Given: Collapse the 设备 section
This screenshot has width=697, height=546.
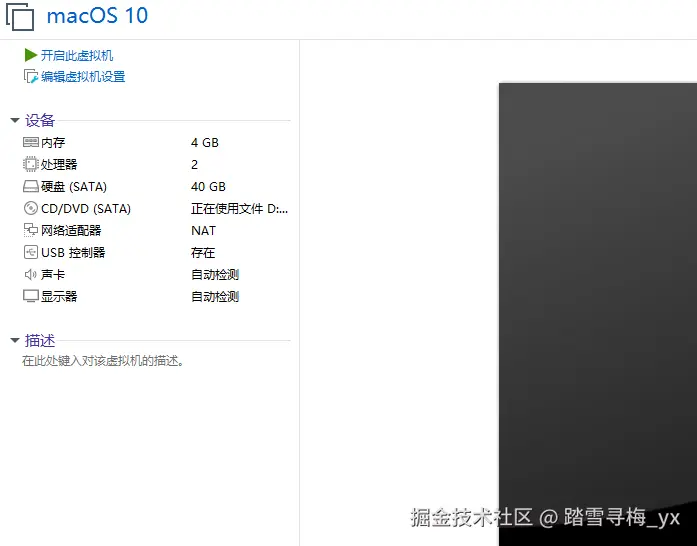Looking at the screenshot, I should click(x=15, y=120).
